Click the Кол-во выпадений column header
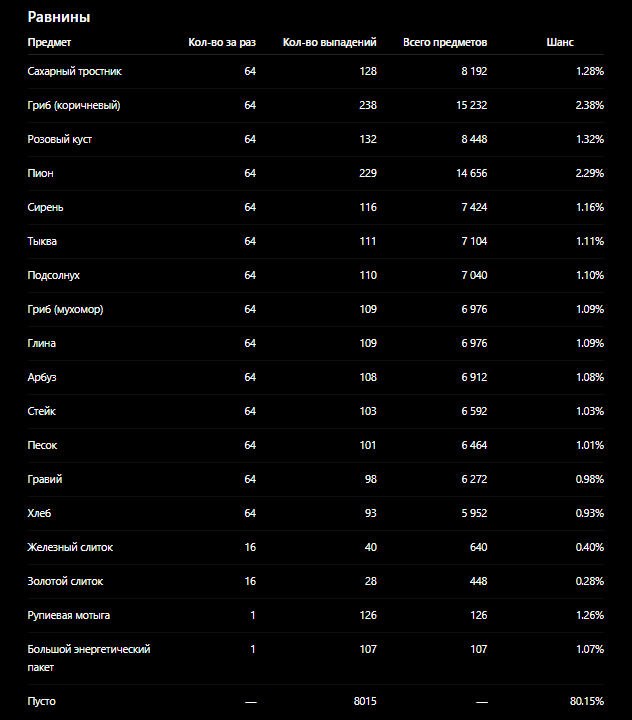The image size is (632, 720). (329, 42)
